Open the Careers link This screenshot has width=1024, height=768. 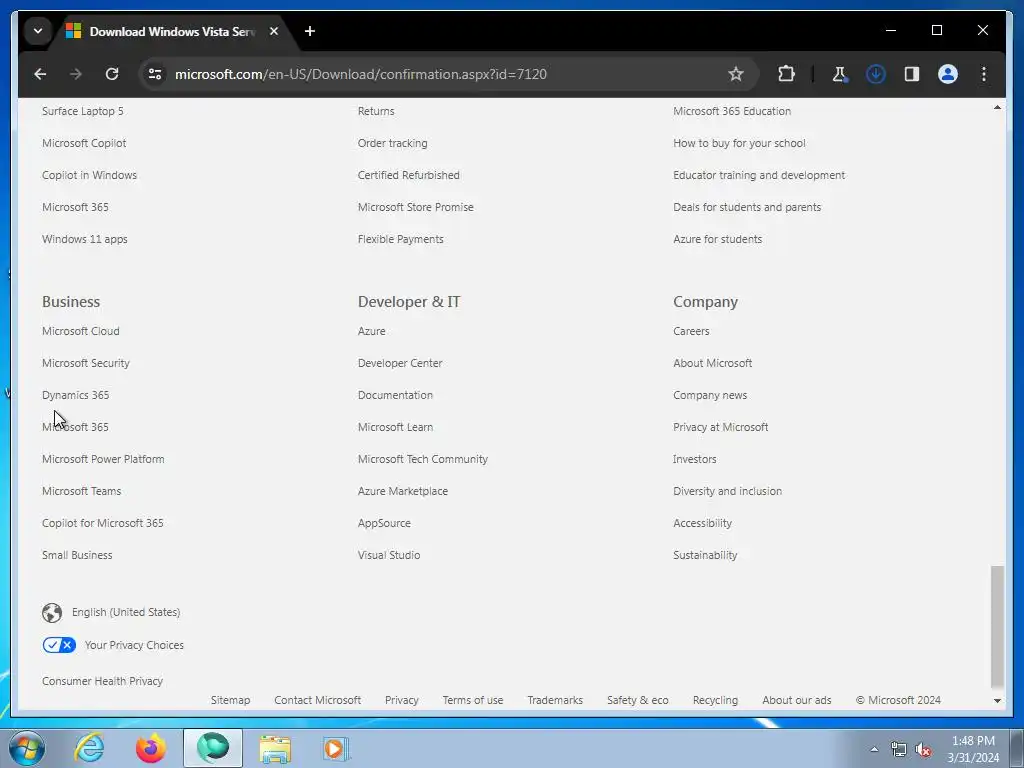click(691, 331)
